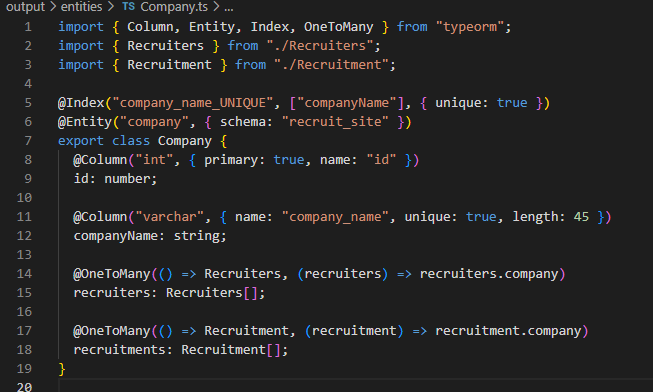The width and height of the screenshot is (653, 392).
Task: Click the @Entity decorator
Action: coord(85,122)
